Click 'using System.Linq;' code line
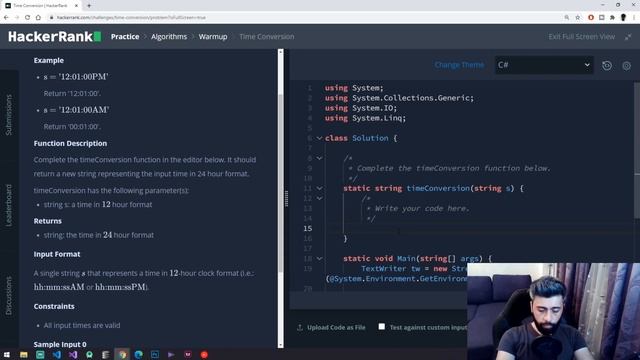The height and width of the screenshot is (360, 640). point(365,118)
